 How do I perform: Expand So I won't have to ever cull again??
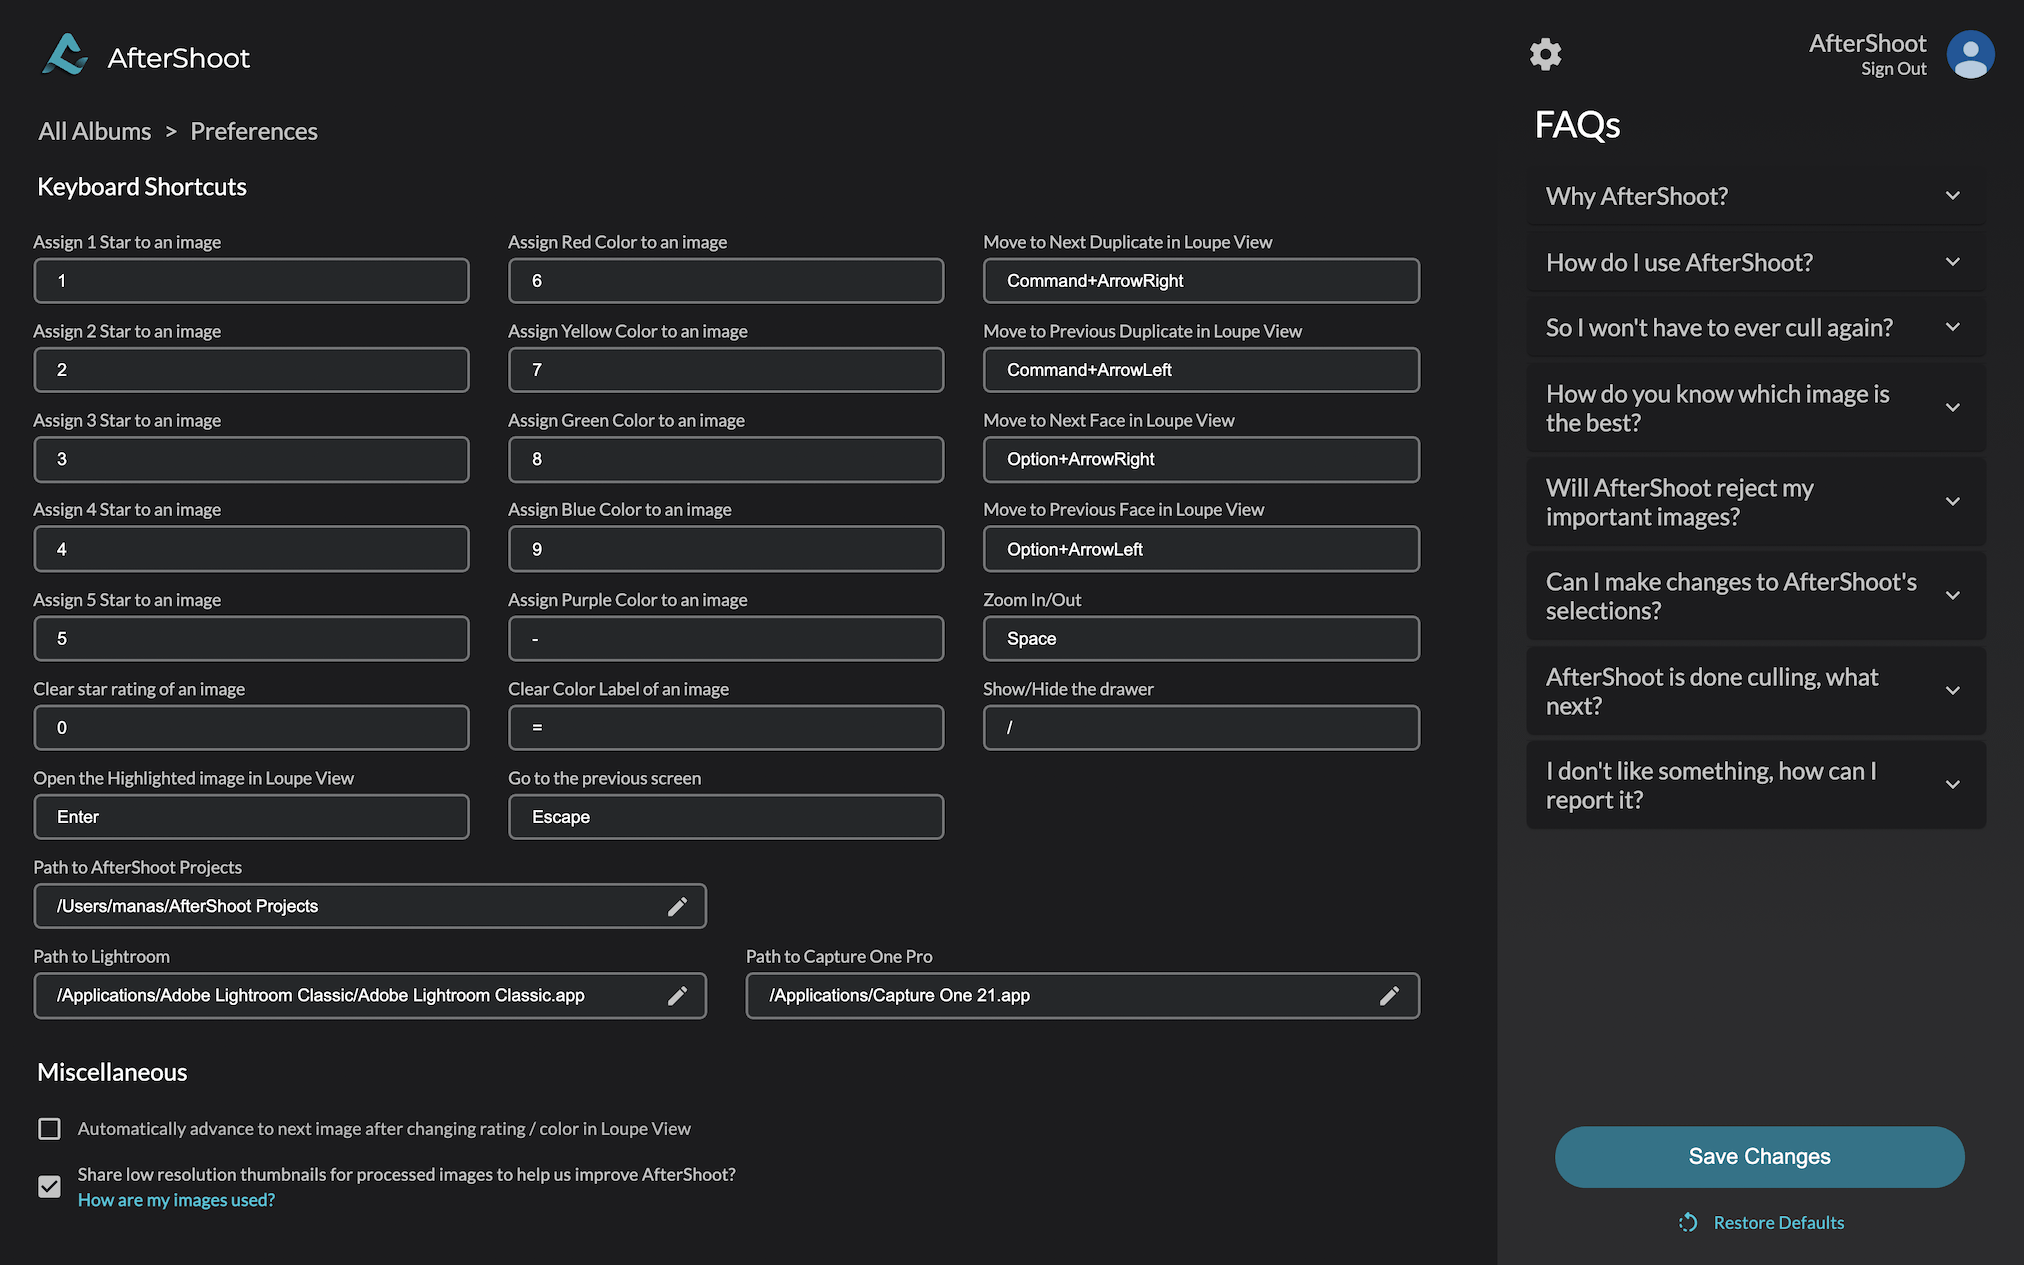pyautogui.click(x=1756, y=327)
